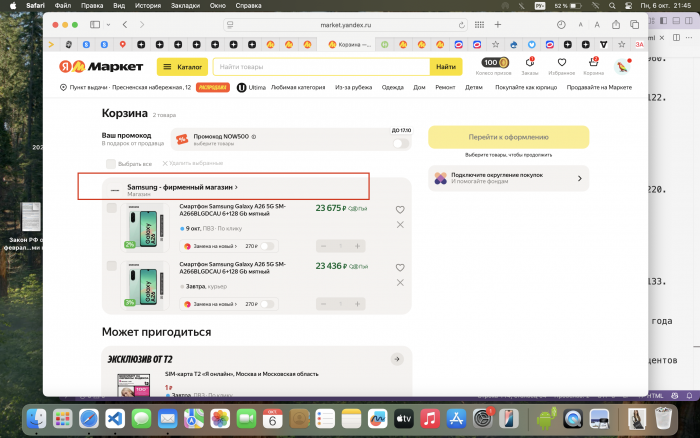Click the 100 bonus points wheel badge
The width and height of the screenshot is (700, 438).
[x=491, y=63]
